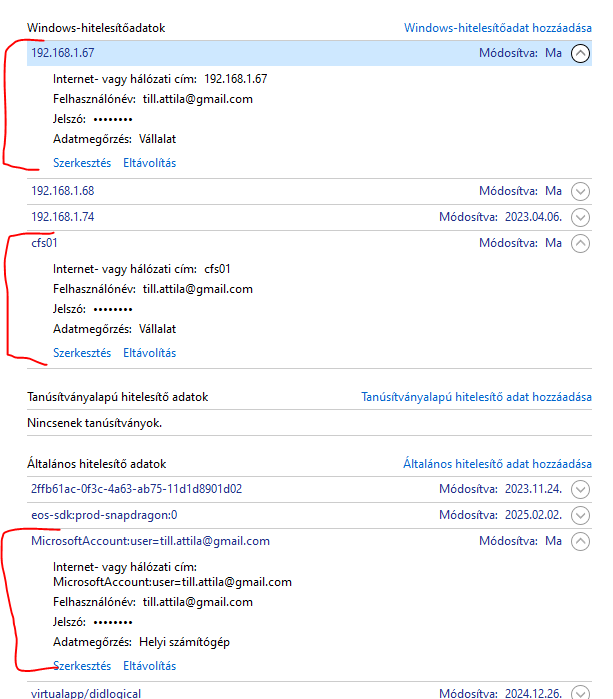Select the 192.168.1.68 credential row title
Viewport: 613px width, 699px height.
63,191
